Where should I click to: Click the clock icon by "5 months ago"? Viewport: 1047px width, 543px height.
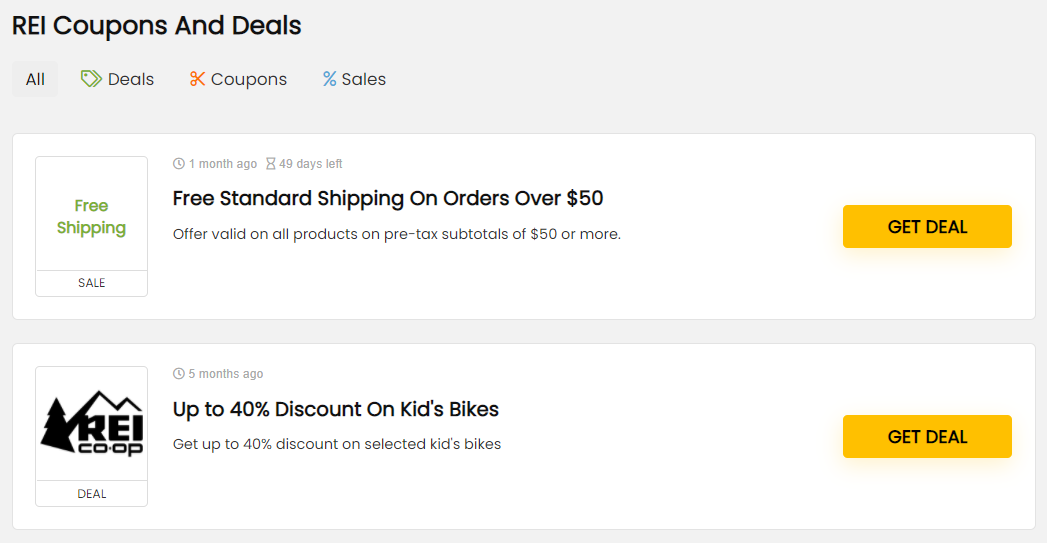click(x=178, y=373)
